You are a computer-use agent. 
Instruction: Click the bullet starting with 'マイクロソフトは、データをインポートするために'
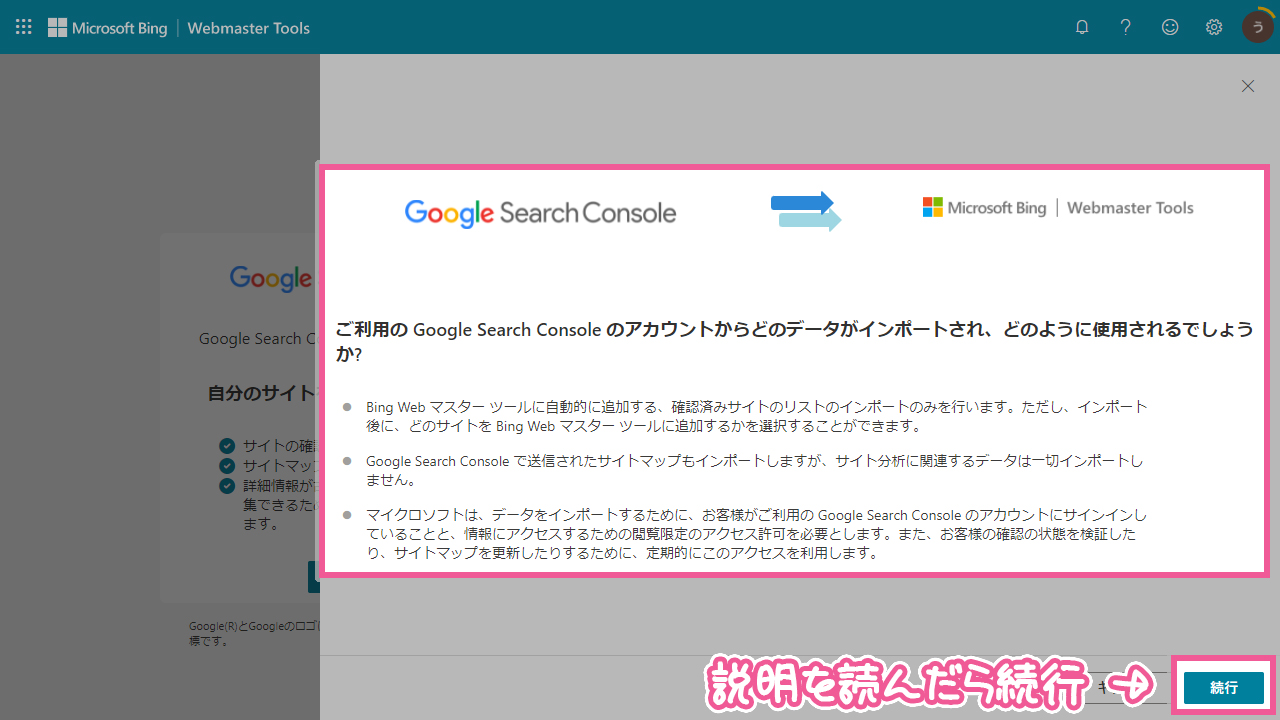tap(756, 533)
